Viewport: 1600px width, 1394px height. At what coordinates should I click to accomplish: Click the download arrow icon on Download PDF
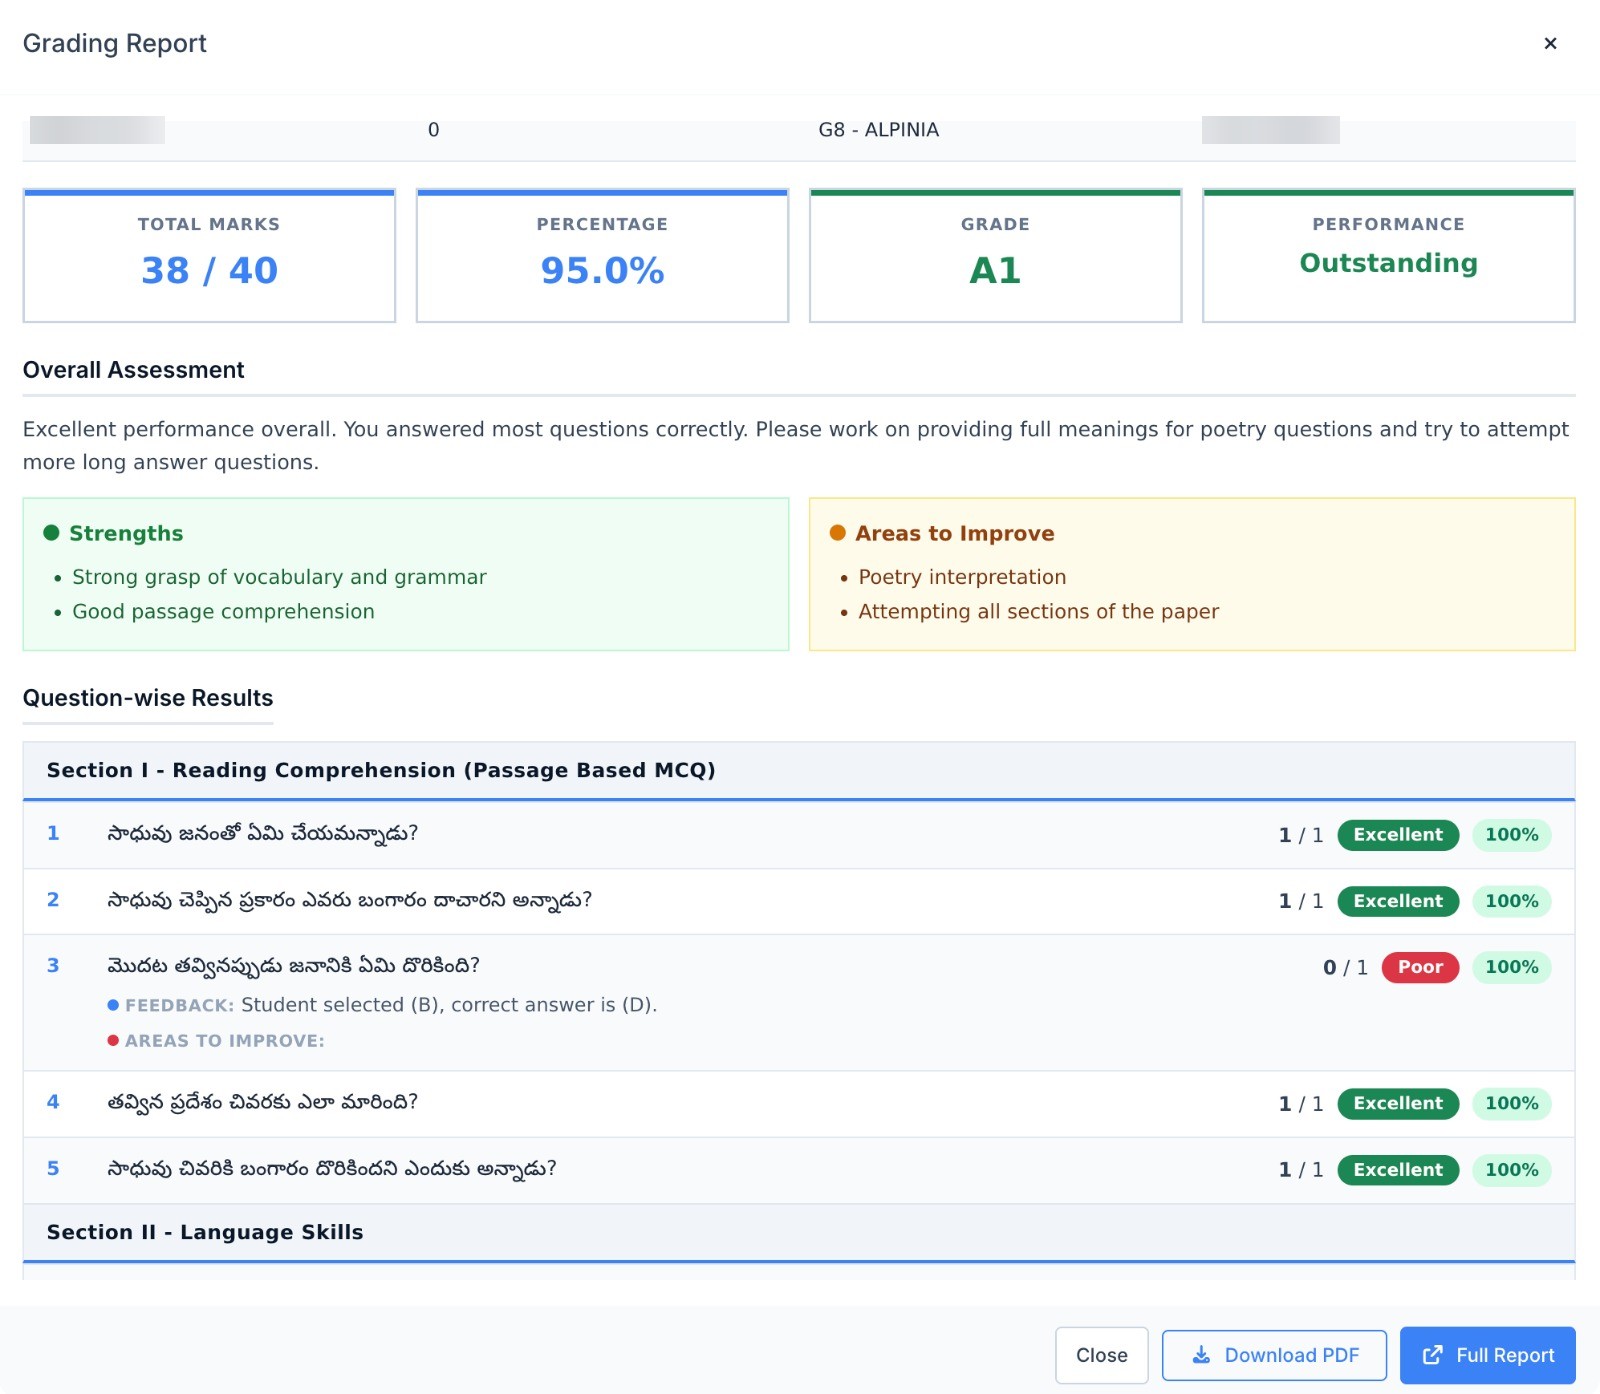[1201, 1355]
